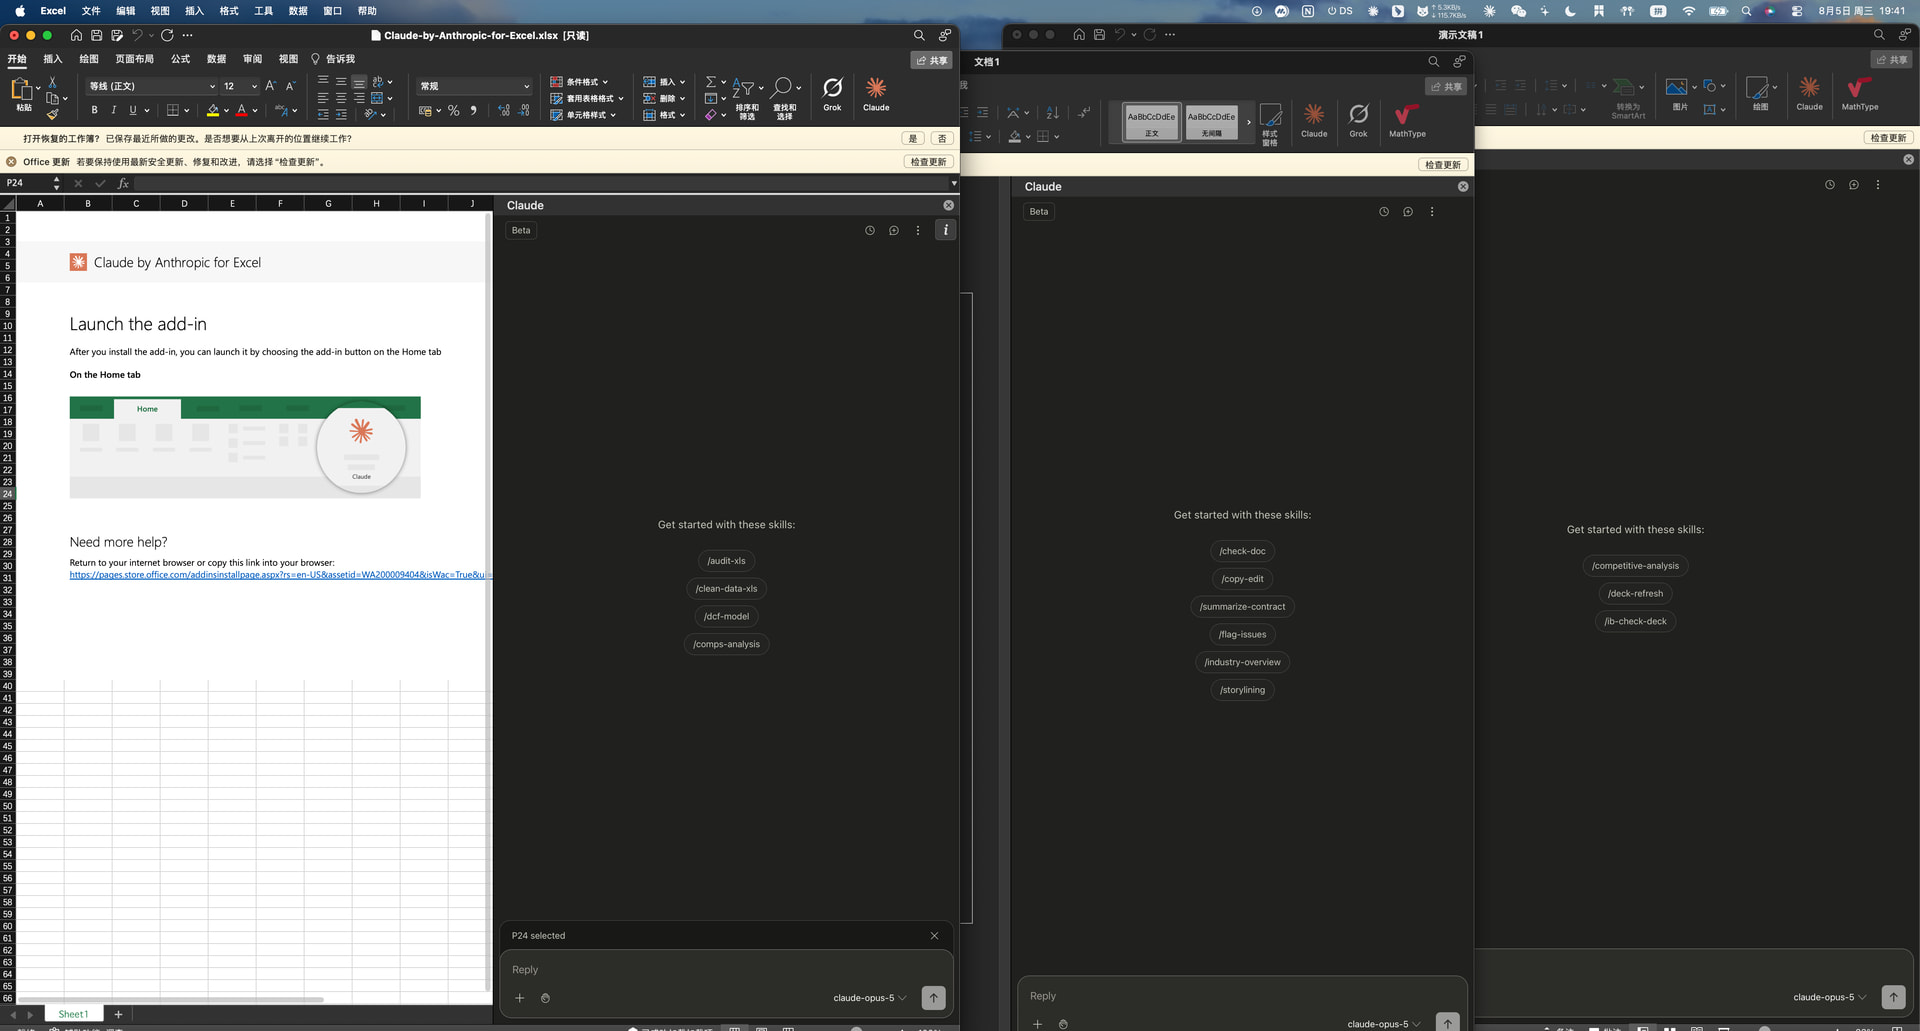Open Claude add-in in the Word ribbon
Image resolution: width=1920 pixels, height=1031 pixels.
[x=1314, y=120]
